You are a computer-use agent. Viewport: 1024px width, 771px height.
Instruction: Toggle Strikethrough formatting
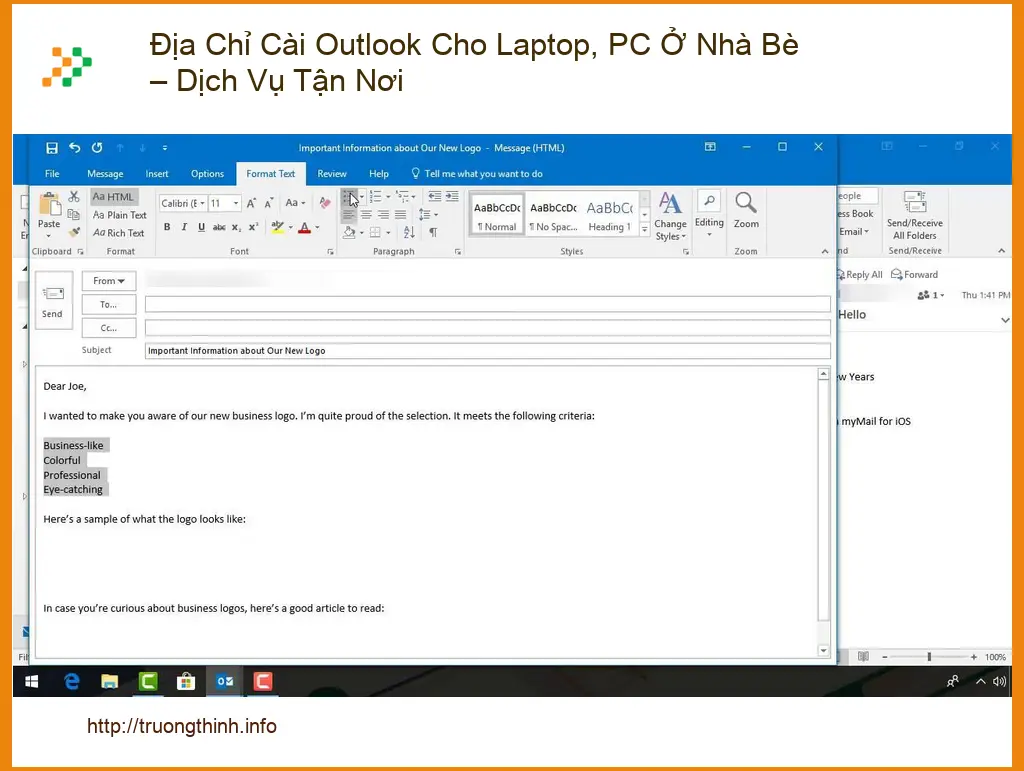(x=219, y=227)
